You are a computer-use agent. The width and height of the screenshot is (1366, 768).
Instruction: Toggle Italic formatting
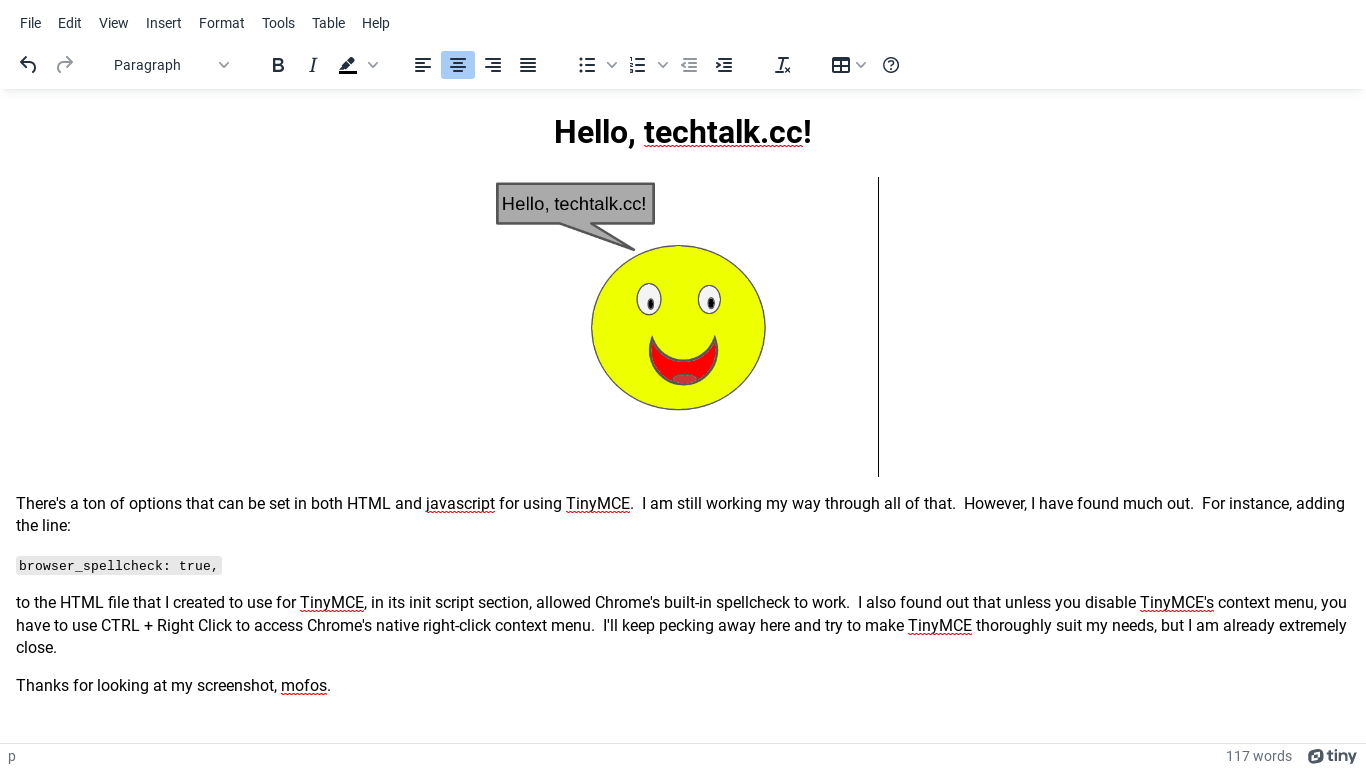313,65
